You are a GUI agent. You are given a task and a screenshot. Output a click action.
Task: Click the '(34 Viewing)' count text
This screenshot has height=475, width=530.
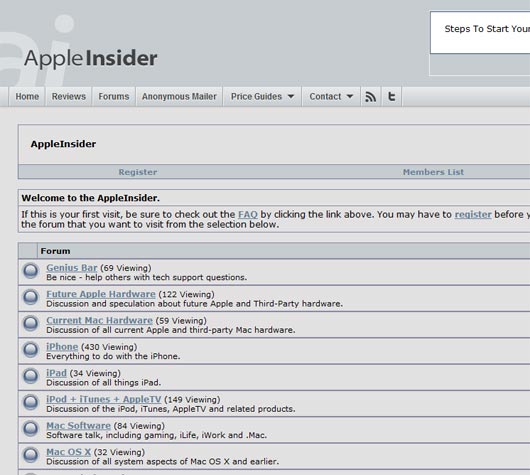pos(95,373)
